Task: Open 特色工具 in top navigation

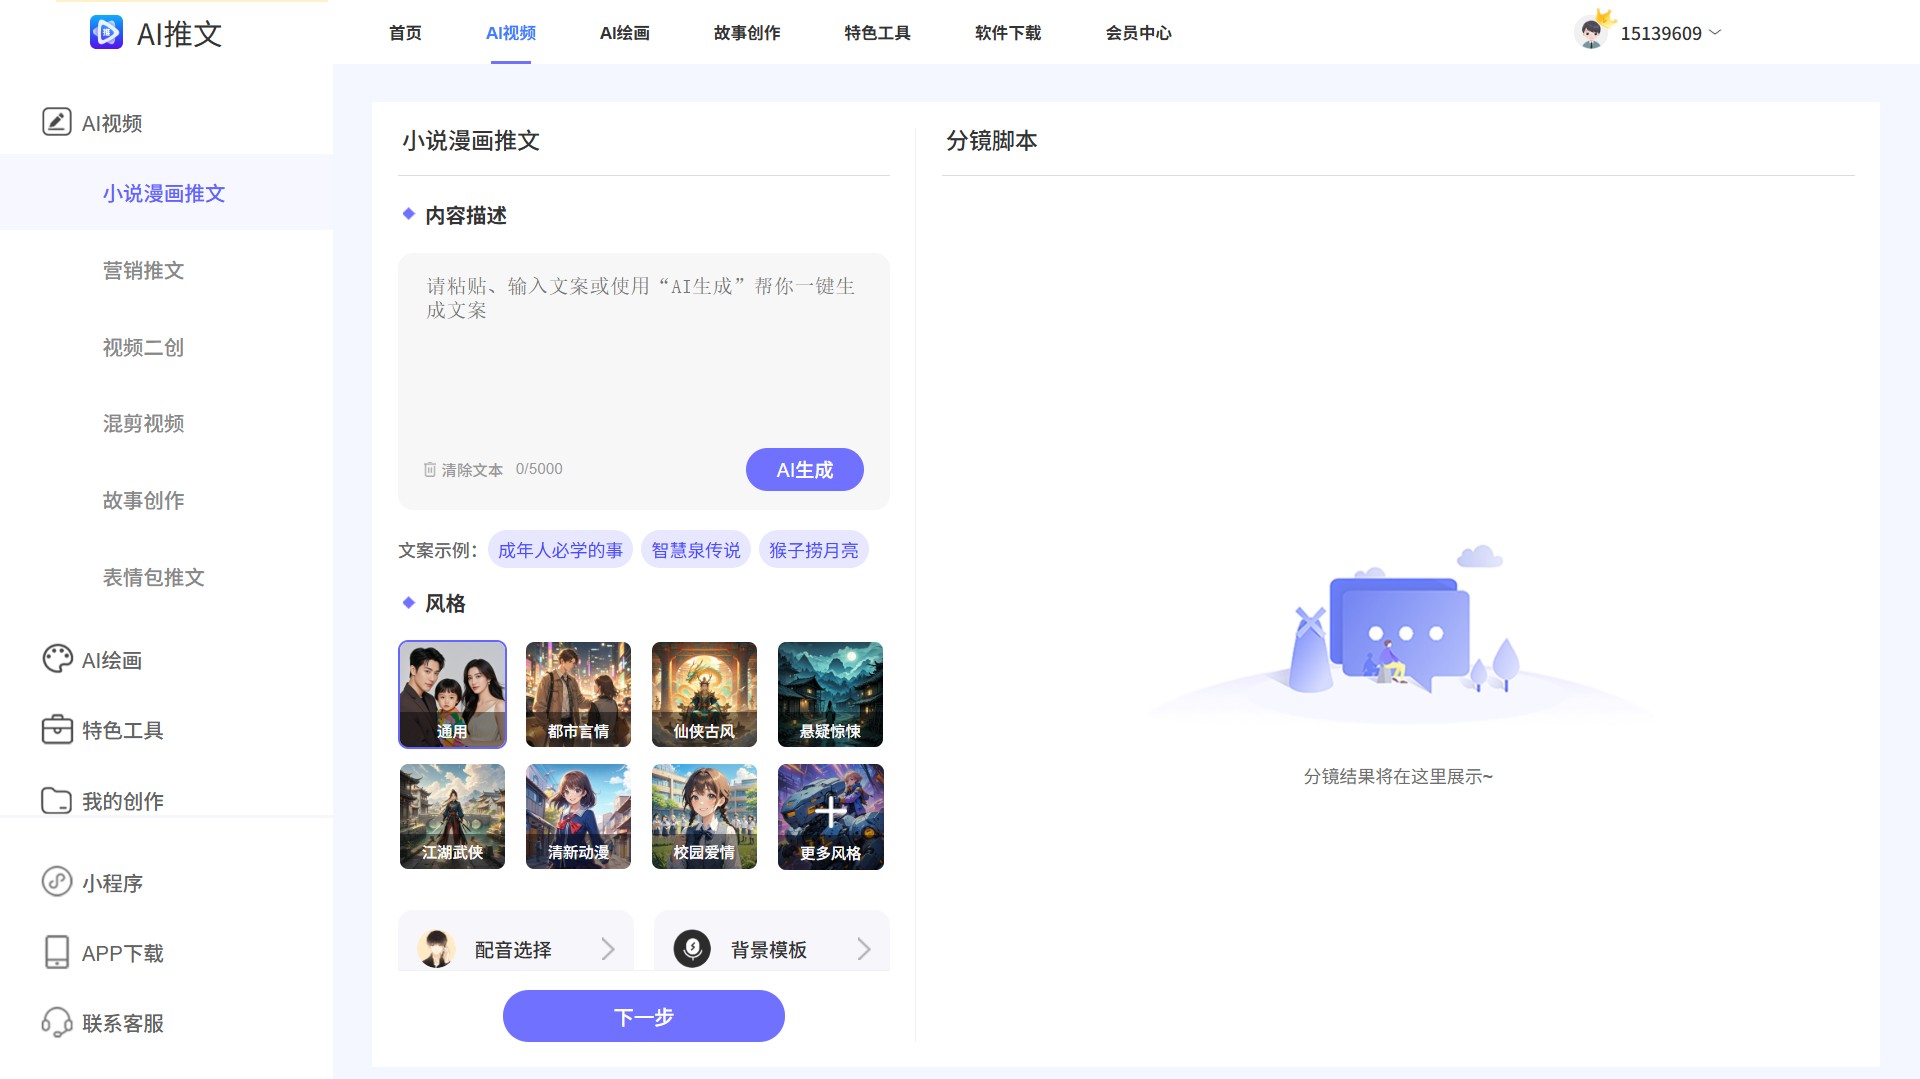Action: 877,33
